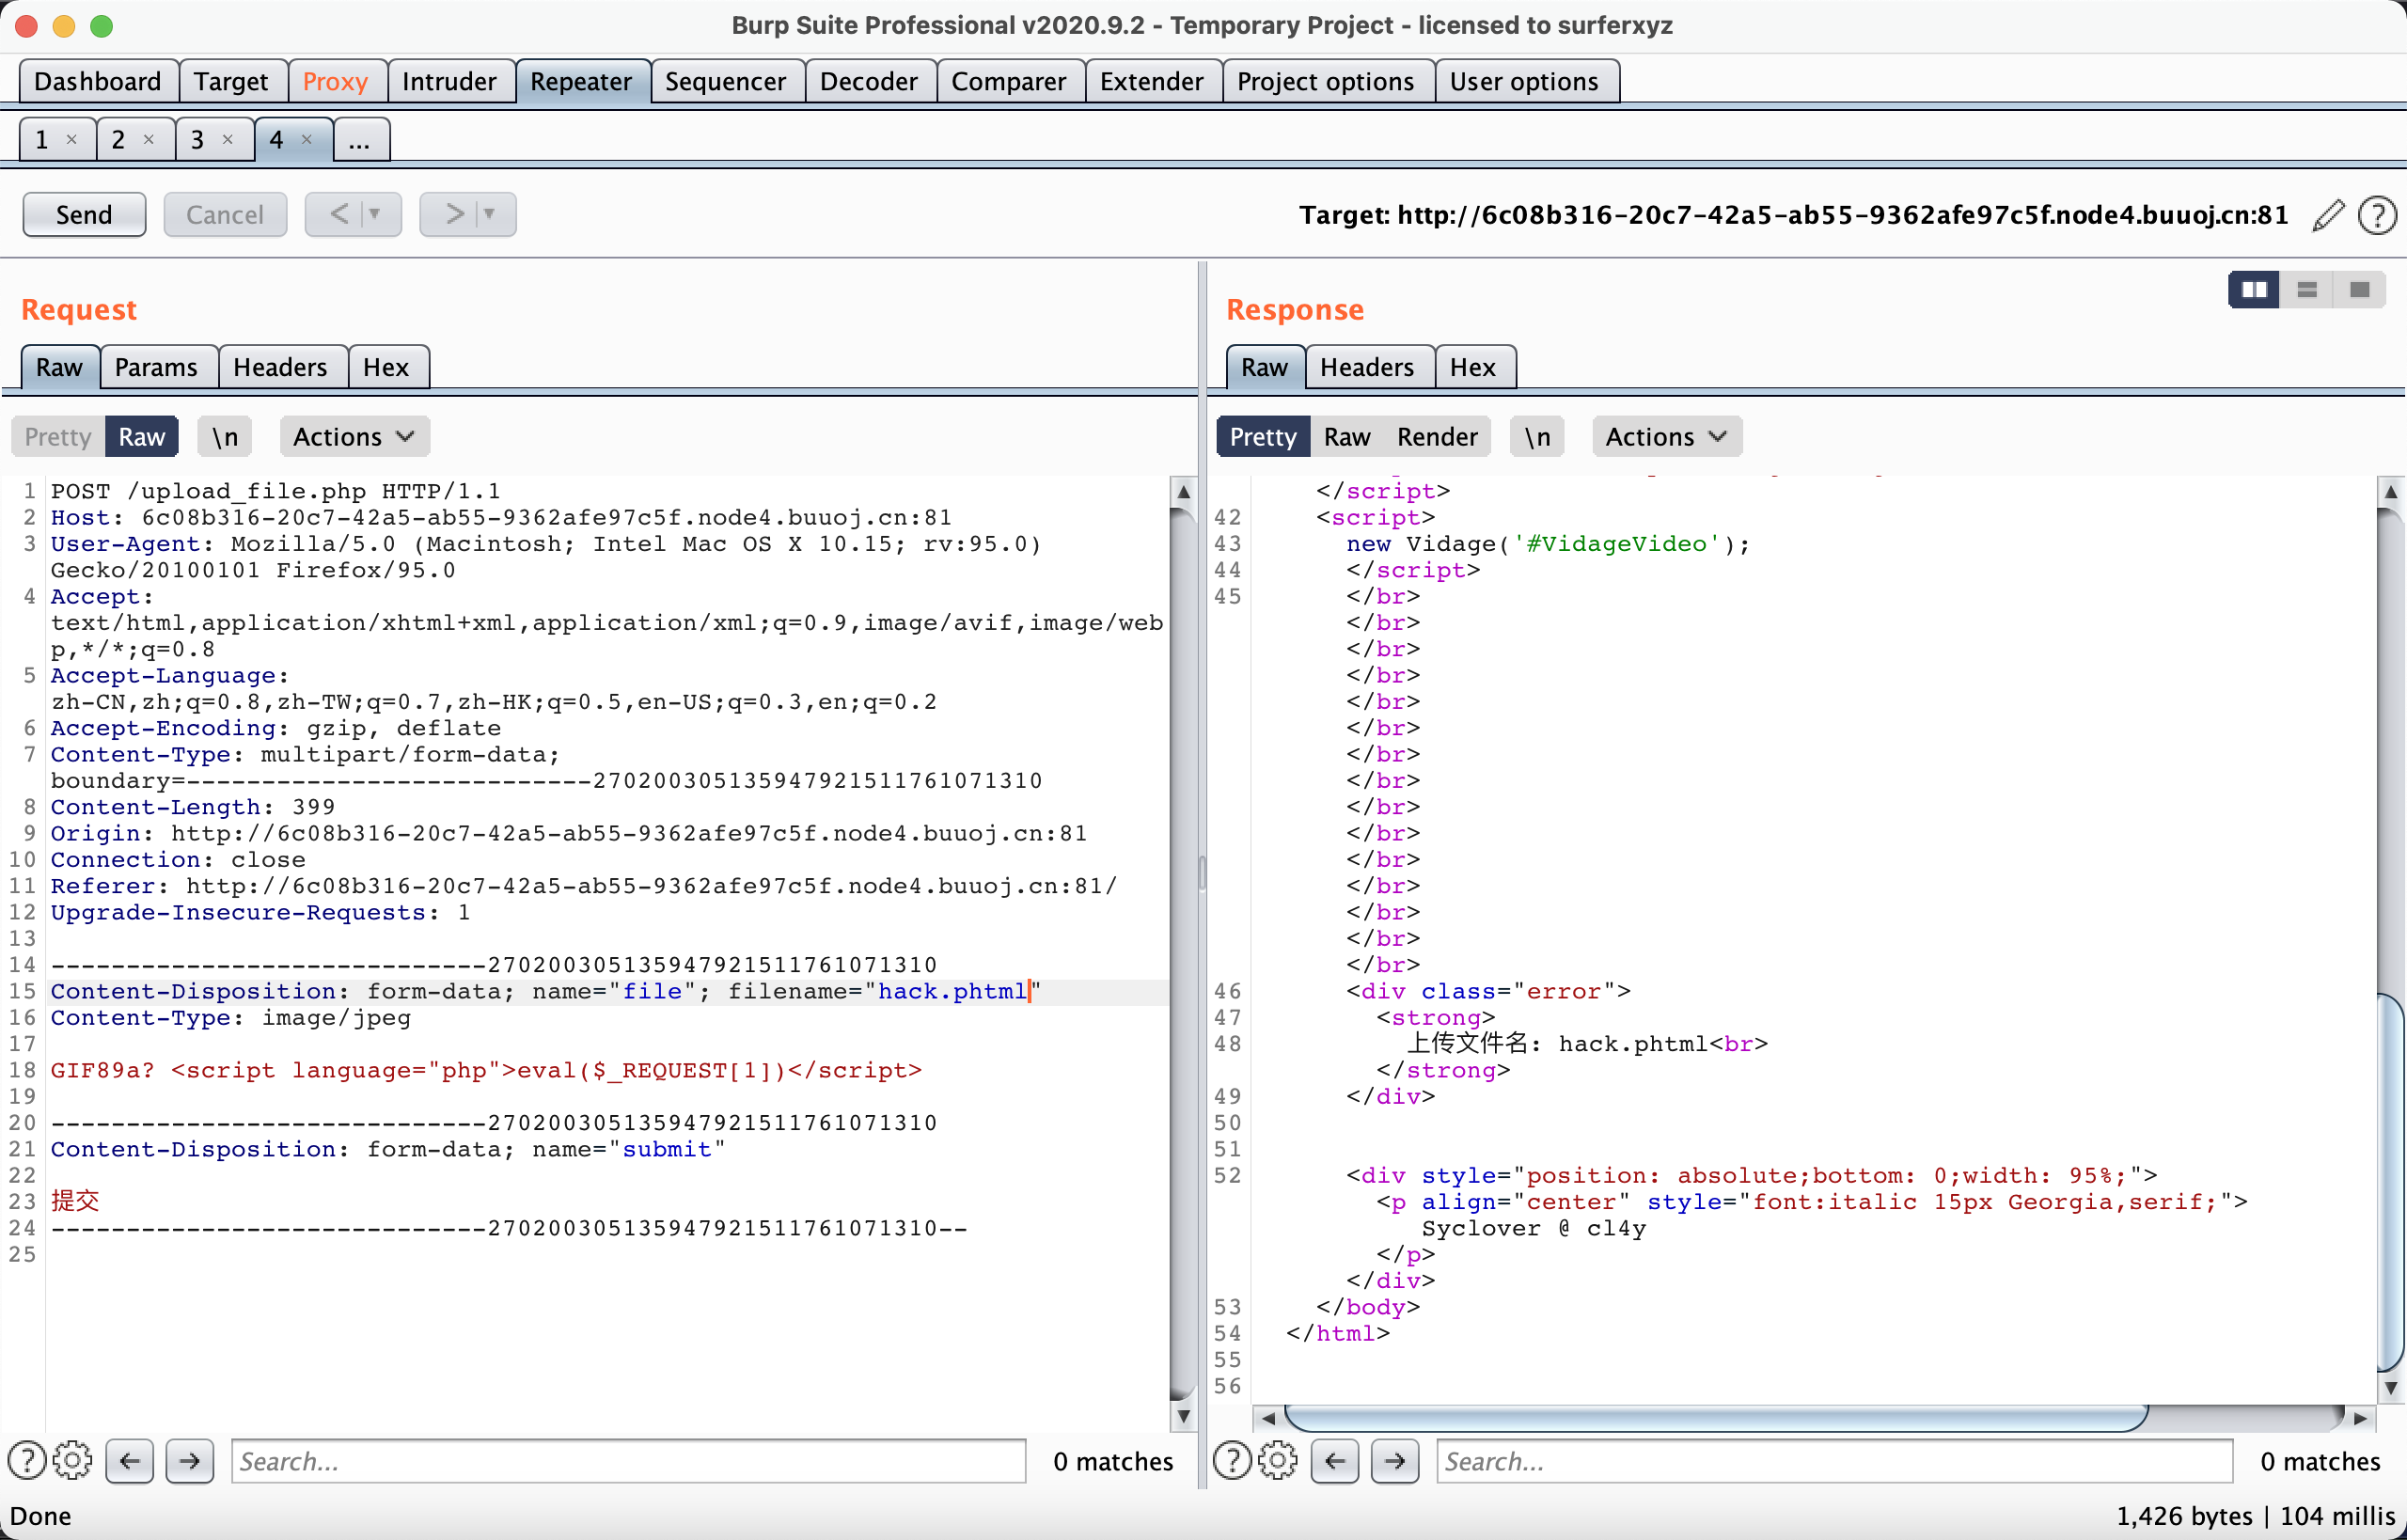
Task: Open response Actions dropdown
Action: point(1667,437)
